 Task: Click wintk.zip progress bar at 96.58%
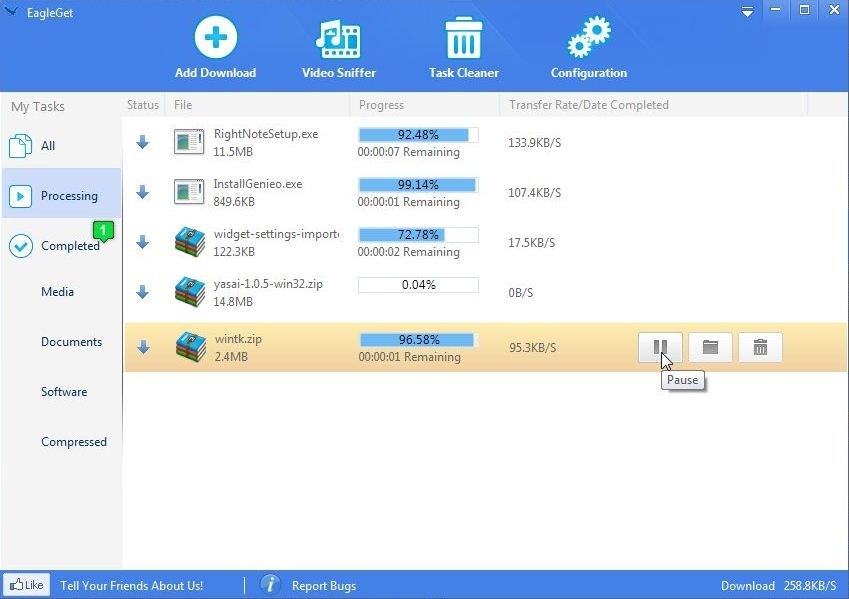coord(419,340)
